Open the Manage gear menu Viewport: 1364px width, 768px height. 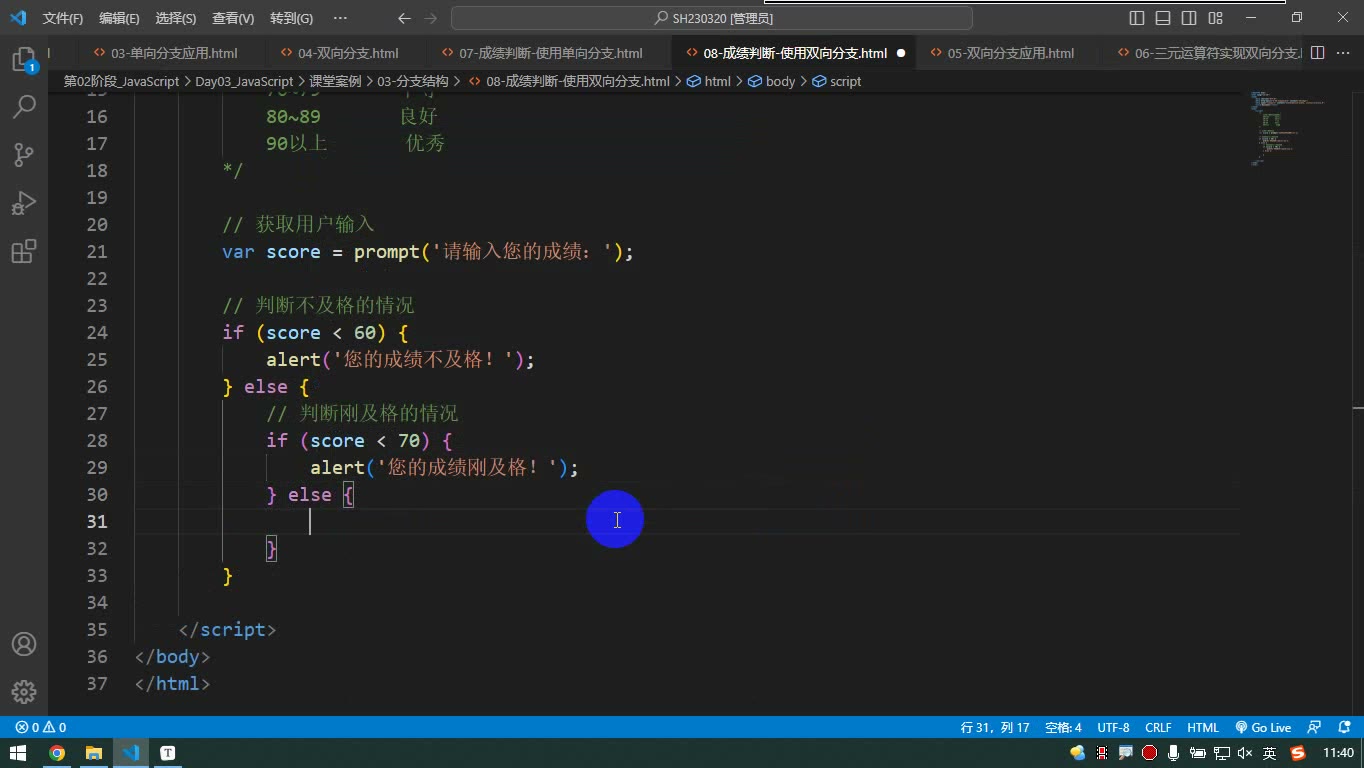(x=24, y=691)
